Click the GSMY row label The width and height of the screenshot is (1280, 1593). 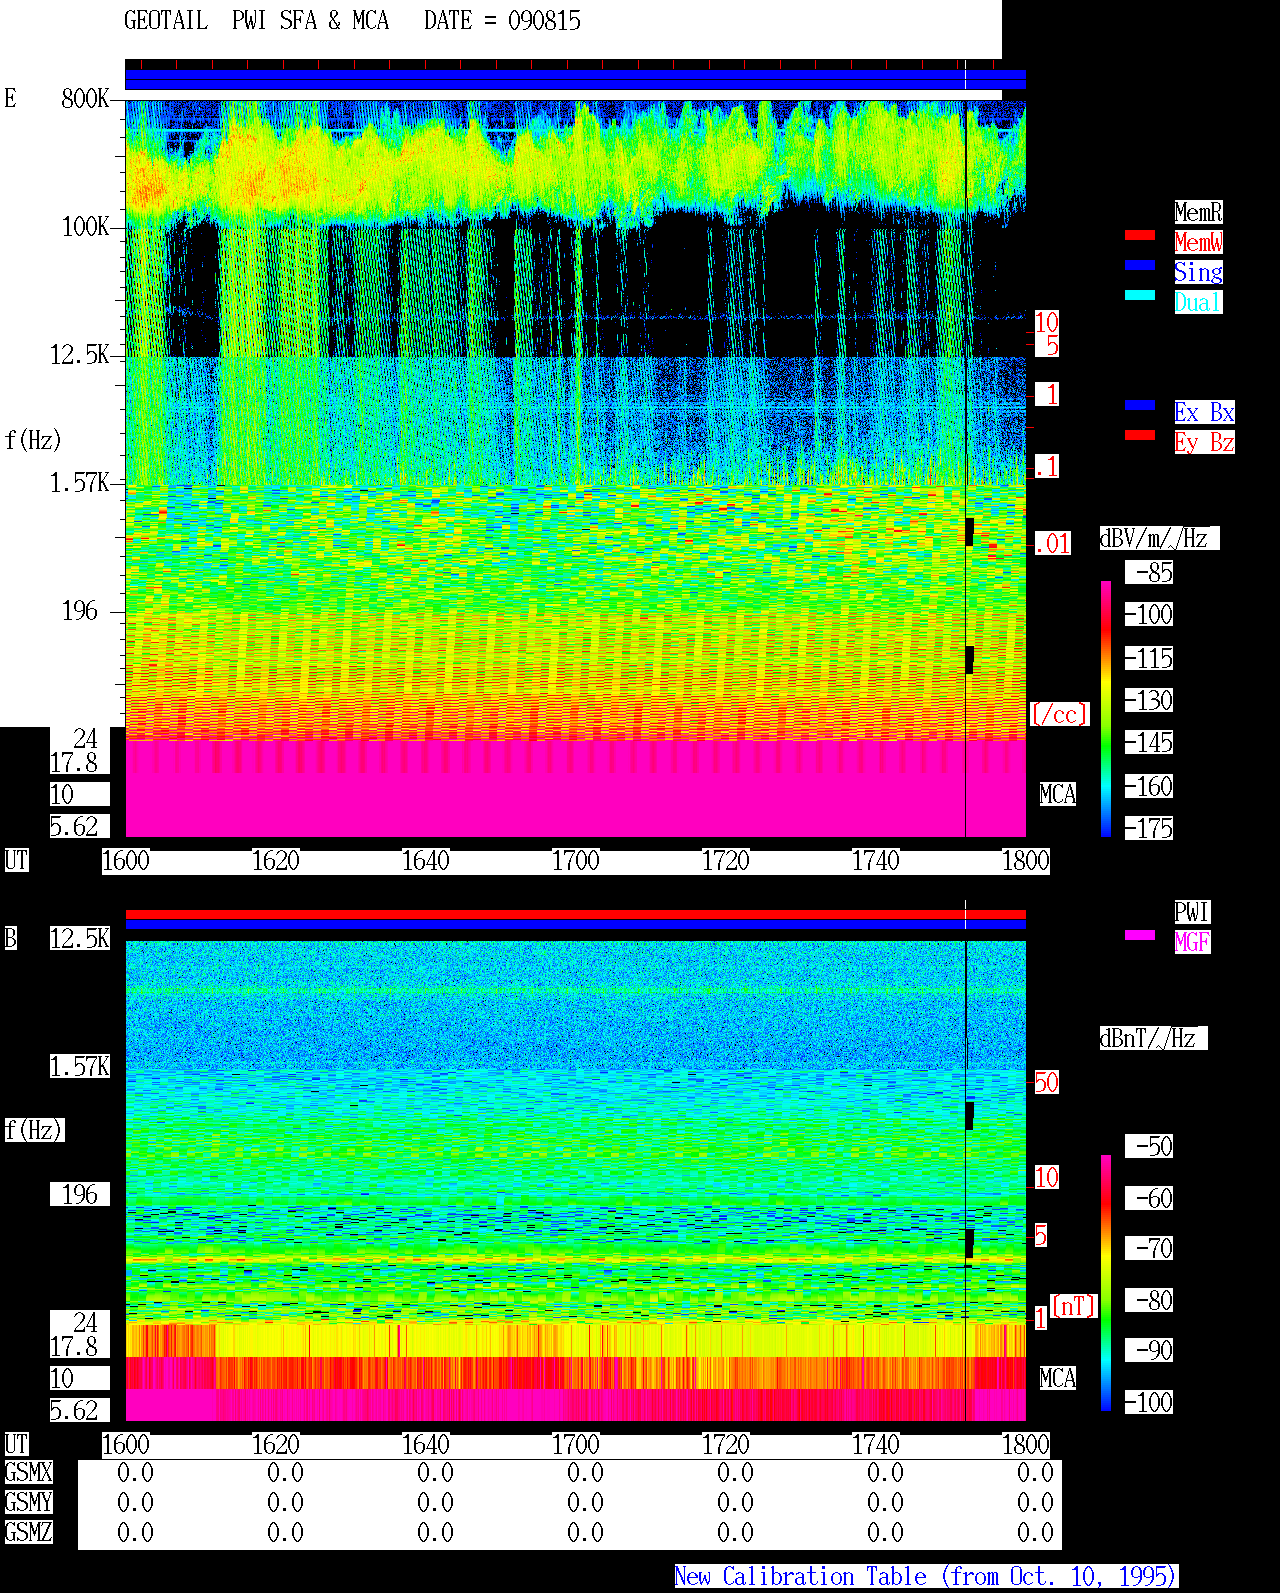click(28, 1502)
